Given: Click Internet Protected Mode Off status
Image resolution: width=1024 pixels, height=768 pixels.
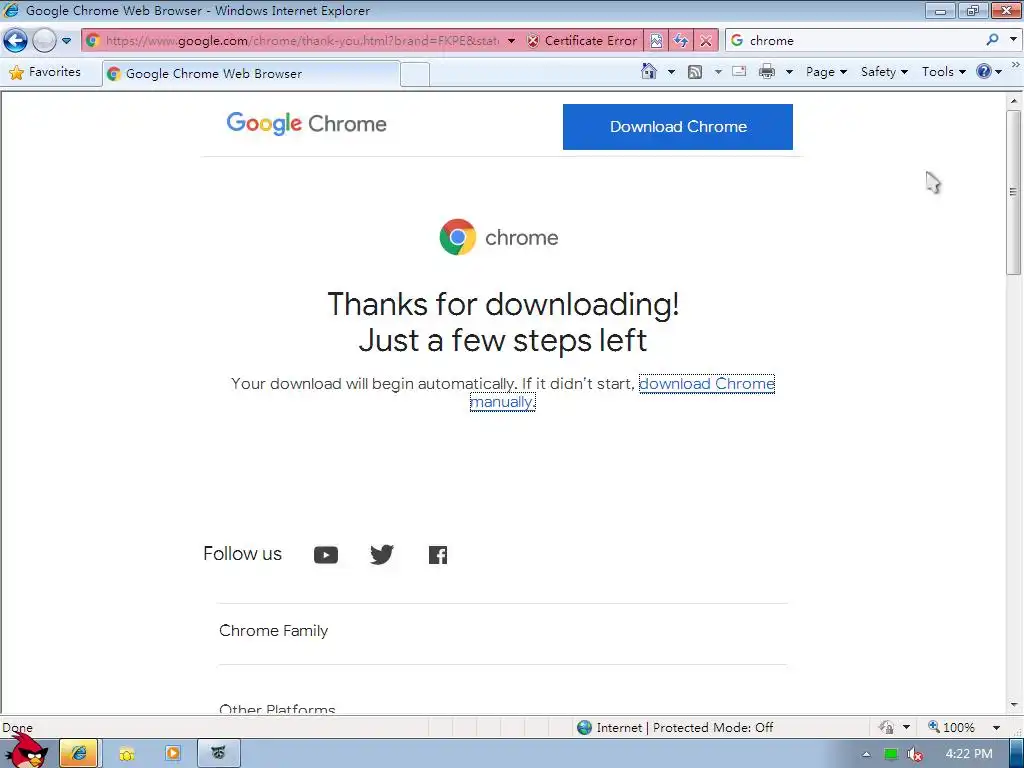Looking at the screenshot, I should tap(675, 728).
